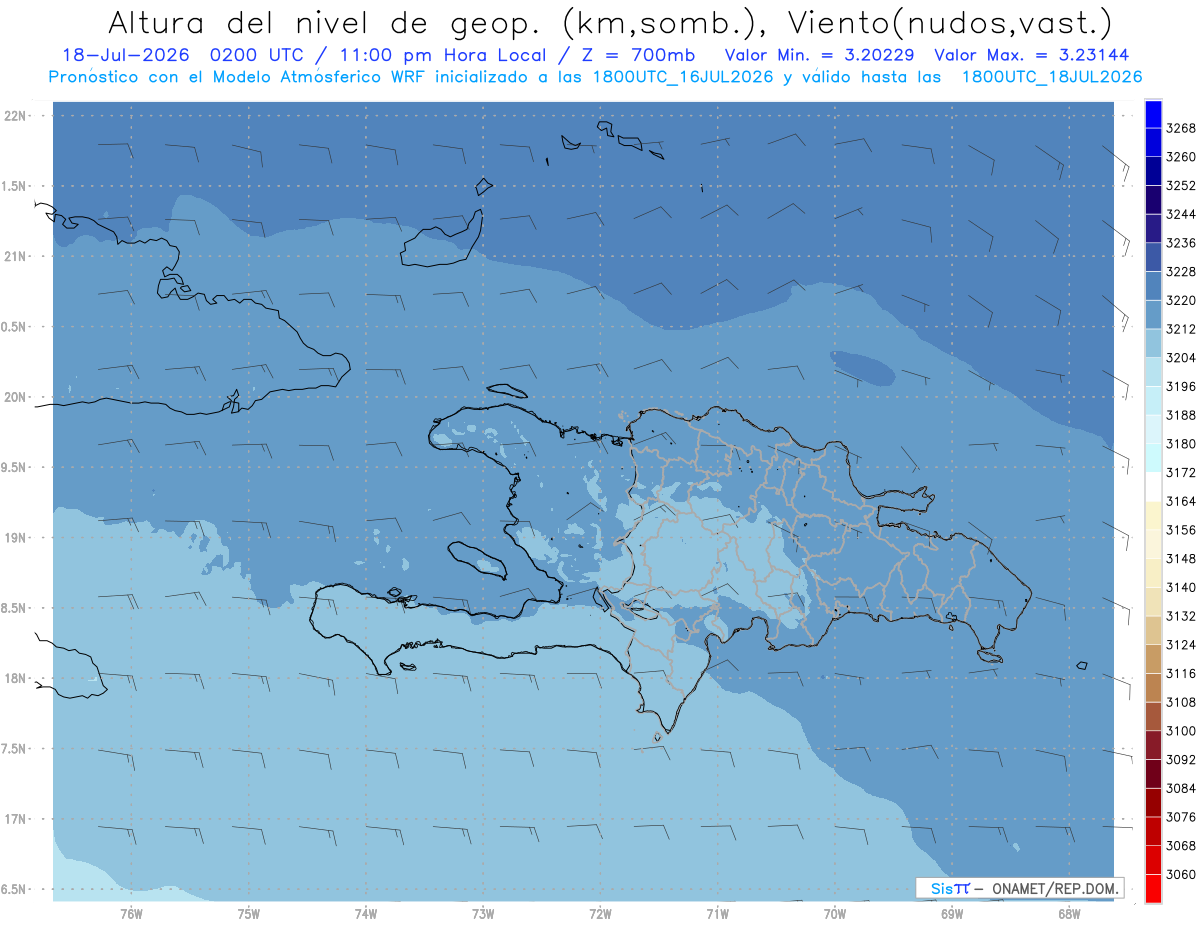Click the brightest blue swatch atop the color bar
Viewport: 1200px width, 927px height.
point(1153,114)
